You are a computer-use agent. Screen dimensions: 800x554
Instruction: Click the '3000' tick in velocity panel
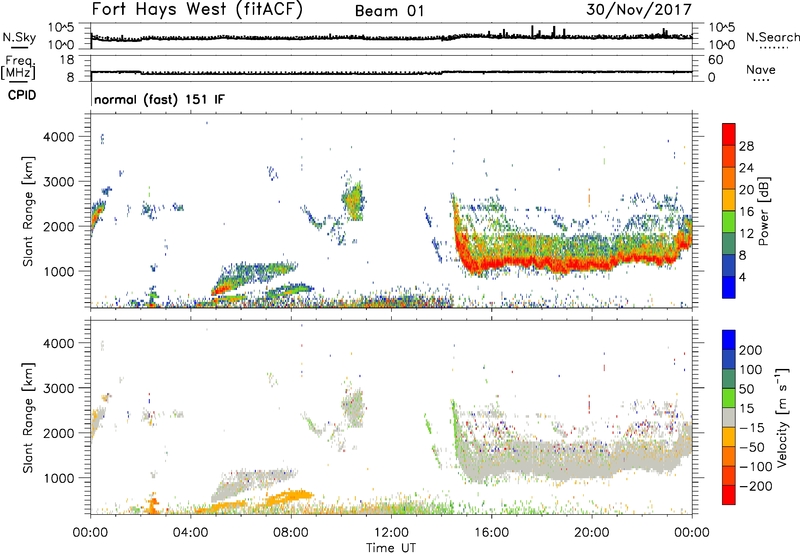coord(58,388)
